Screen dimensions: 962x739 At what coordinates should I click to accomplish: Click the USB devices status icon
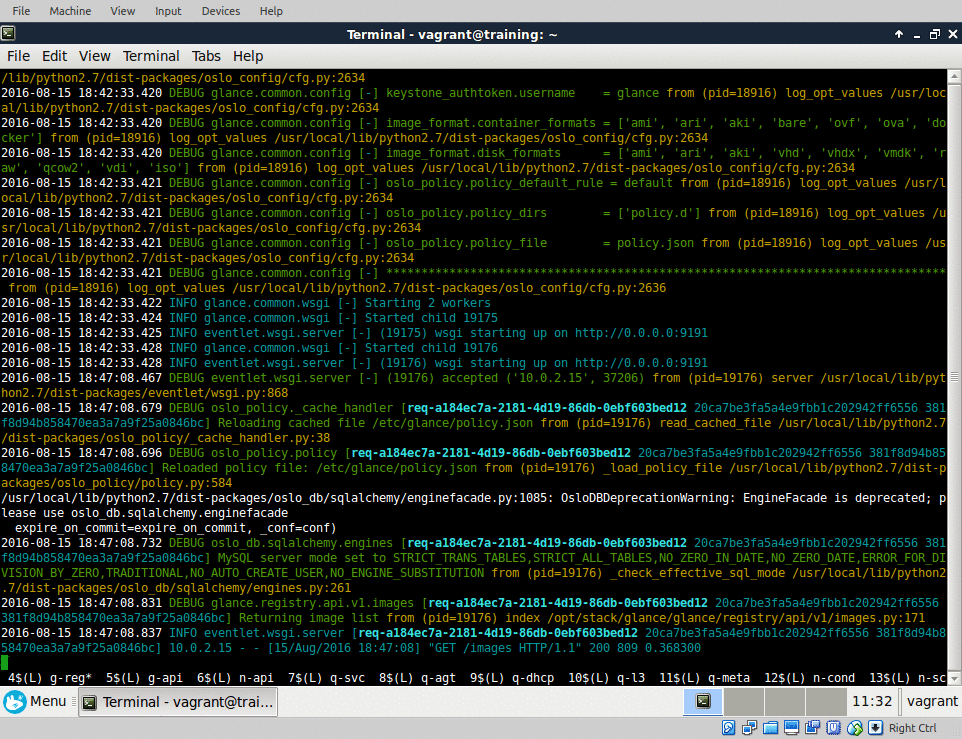pyautogui.click(x=833, y=727)
